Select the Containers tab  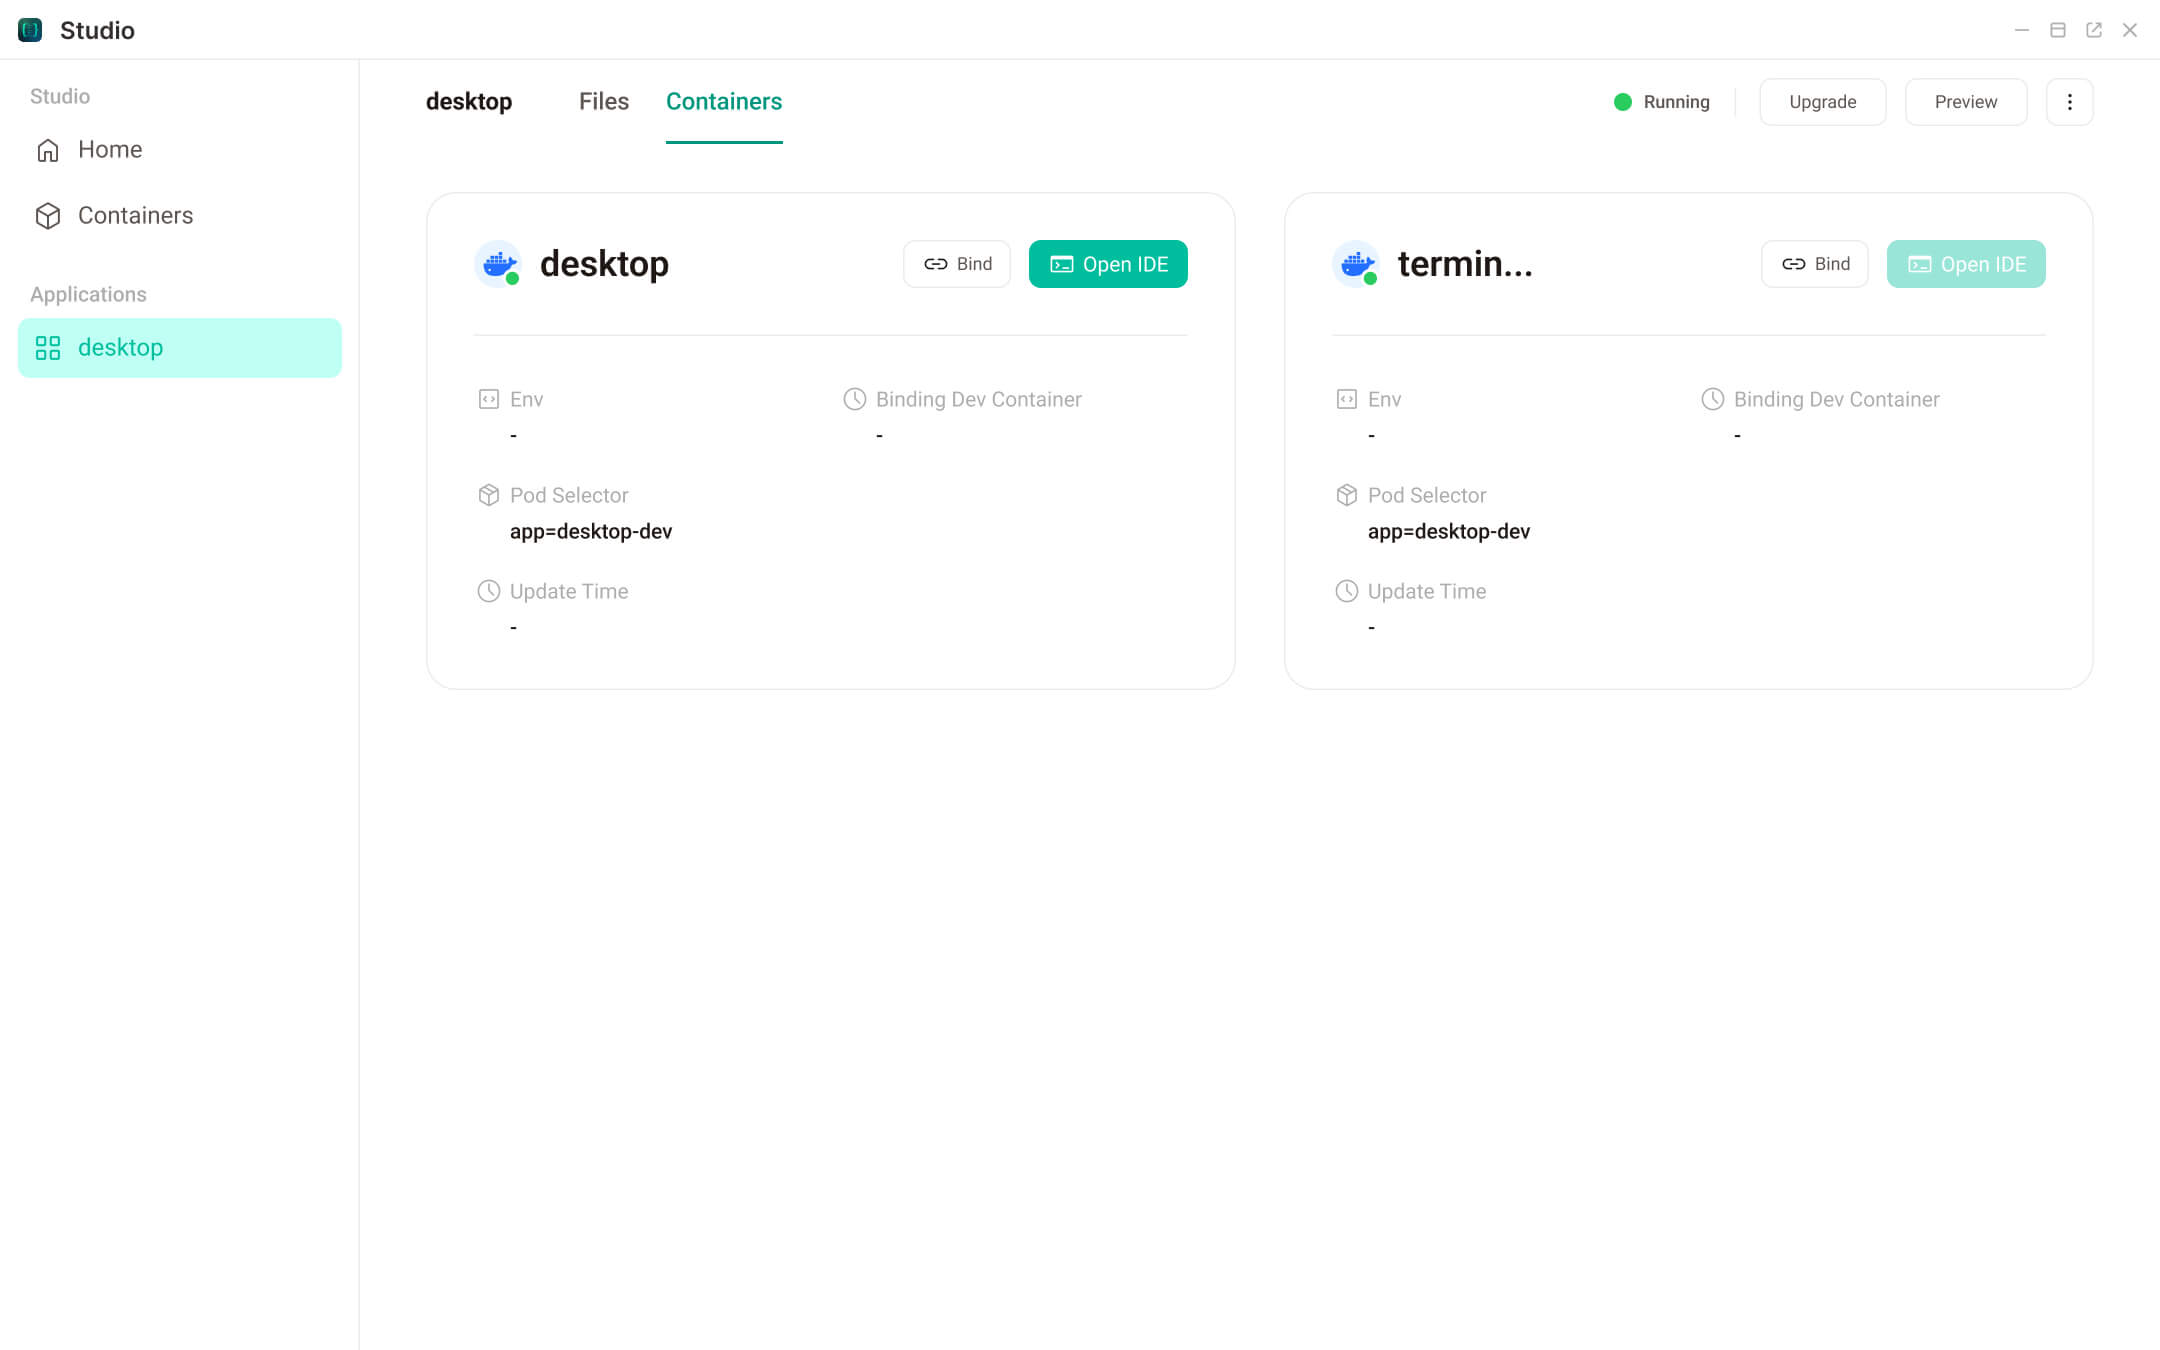(723, 102)
